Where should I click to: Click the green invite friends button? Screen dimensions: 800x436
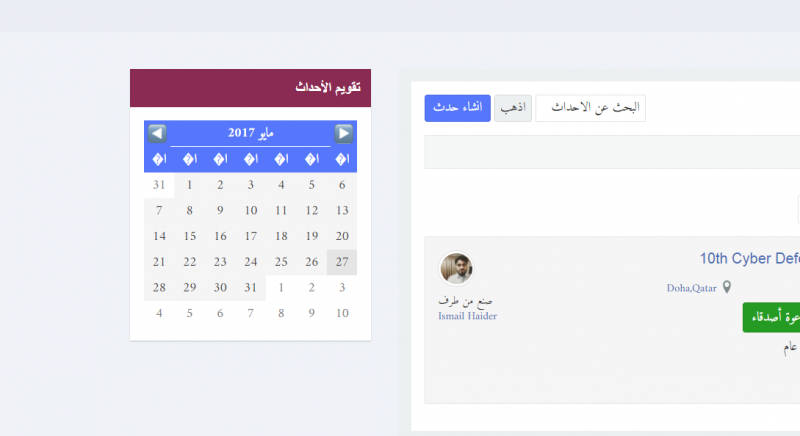coord(771,317)
